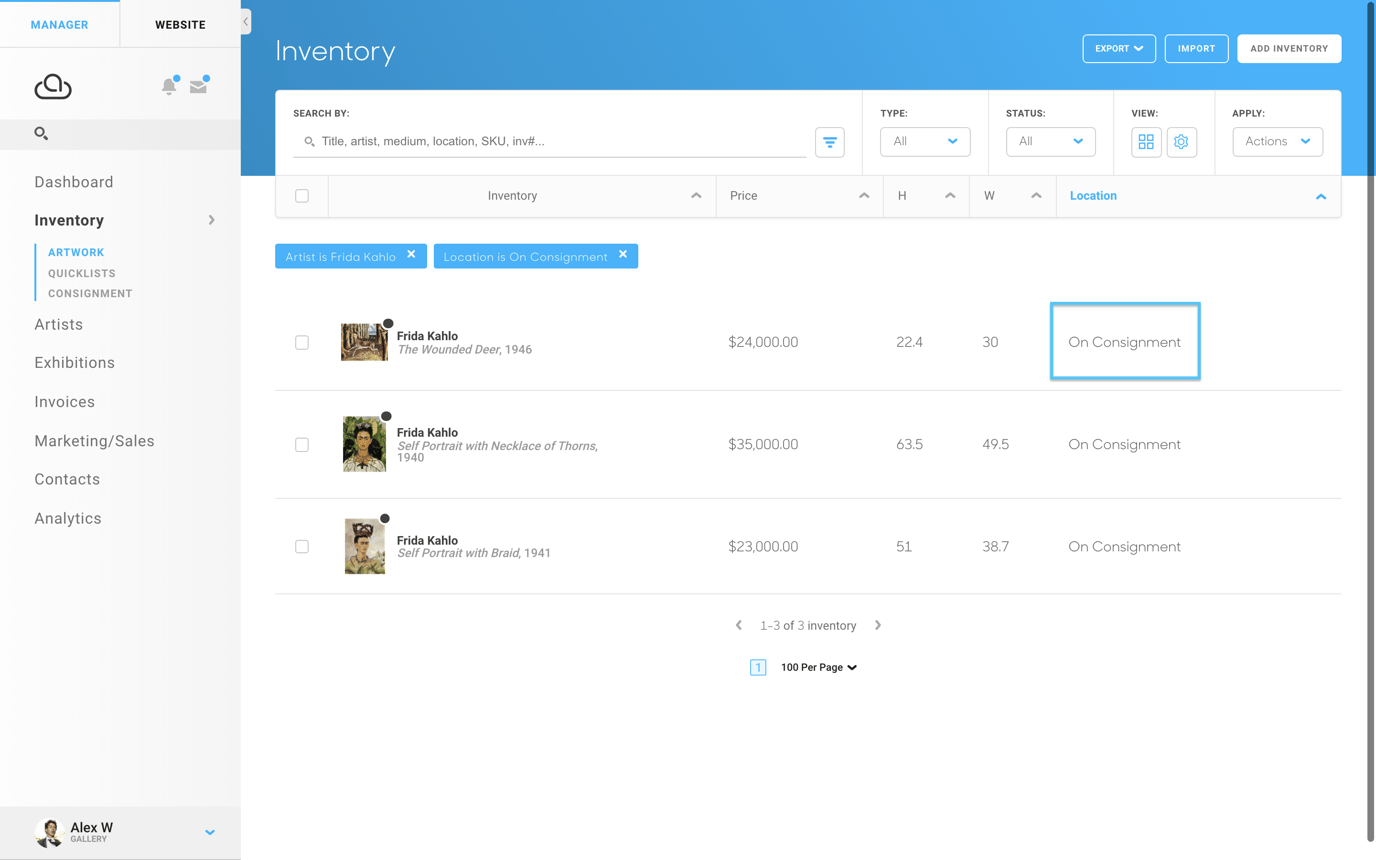1376x860 pixels.
Task: Open Artists from the sidebar
Action: [x=58, y=324]
